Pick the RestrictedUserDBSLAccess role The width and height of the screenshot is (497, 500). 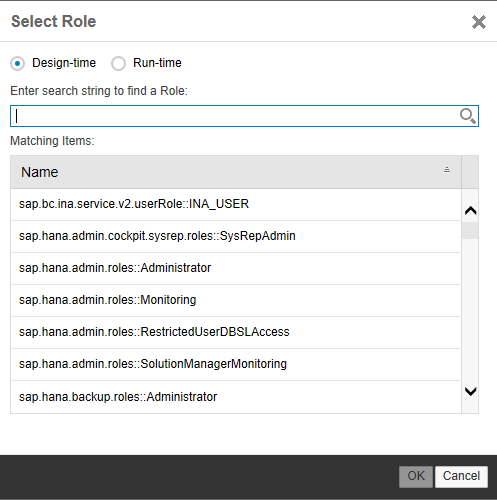point(236,332)
